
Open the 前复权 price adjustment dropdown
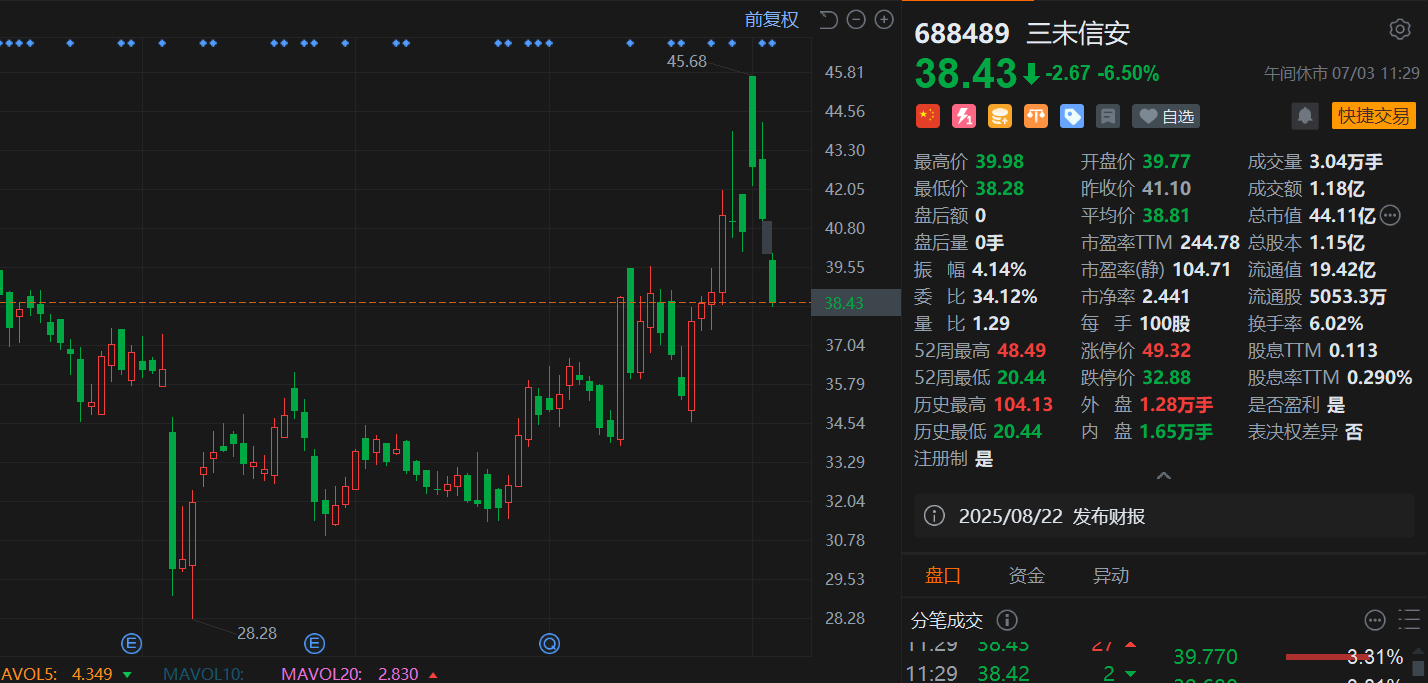(772, 19)
